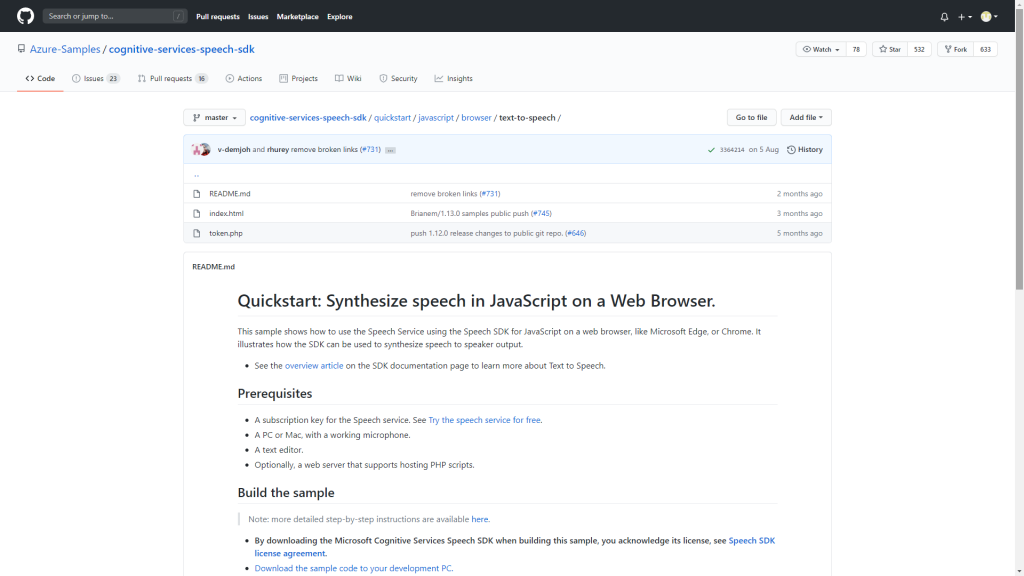
Task: Open the Azure-Samples organization link
Action: [65, 49]
